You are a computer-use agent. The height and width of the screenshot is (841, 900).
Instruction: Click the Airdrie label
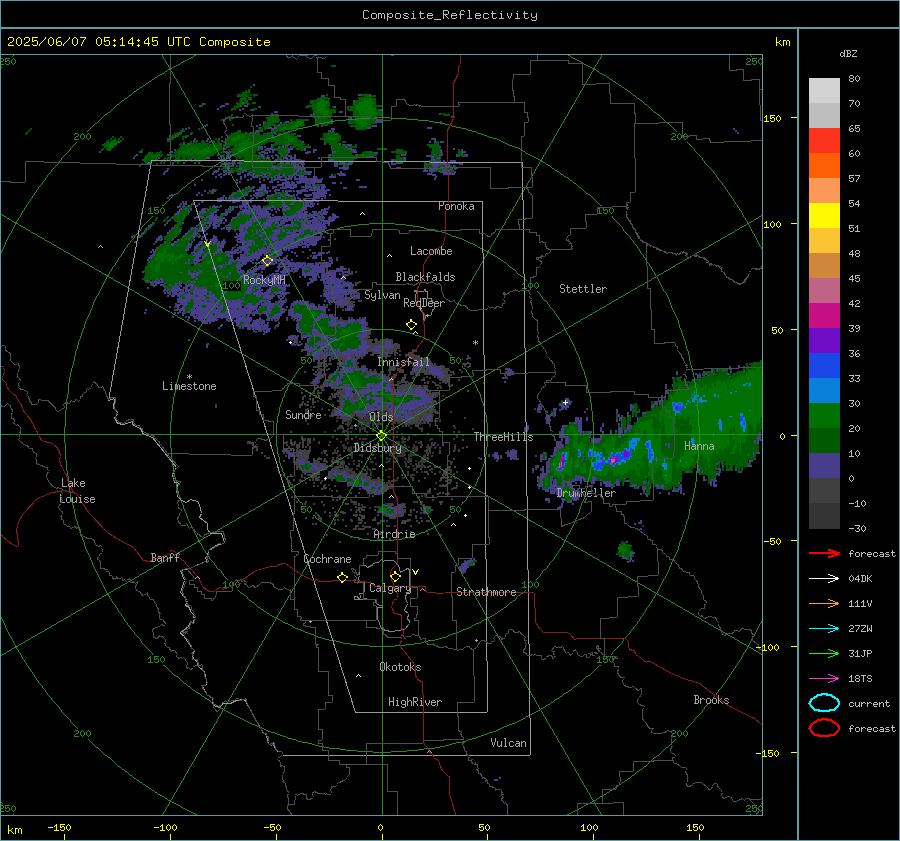coord(394,534)
